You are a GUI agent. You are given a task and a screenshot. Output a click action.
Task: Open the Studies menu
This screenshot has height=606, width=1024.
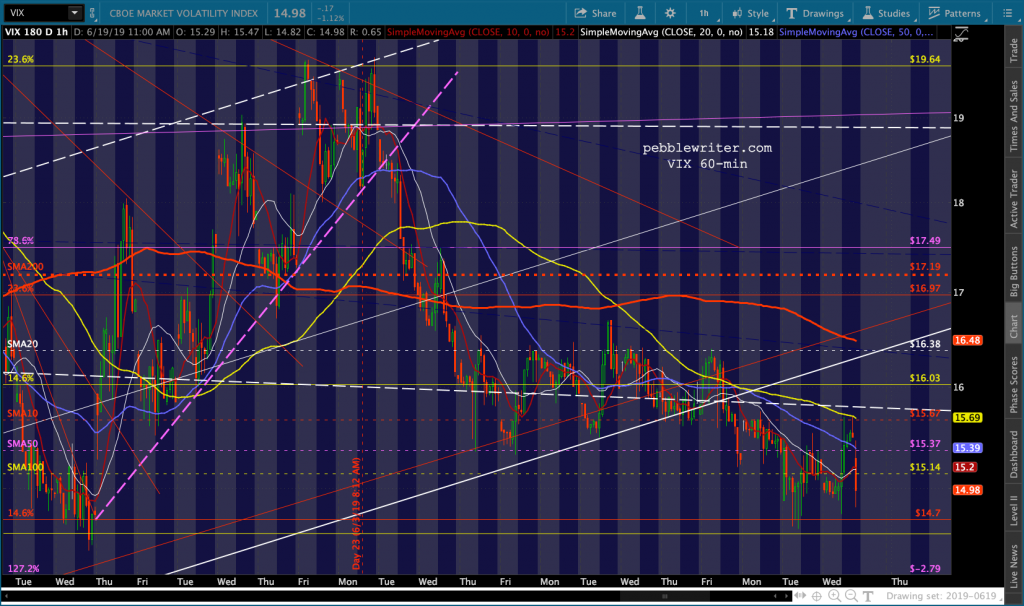coord(886,13)
